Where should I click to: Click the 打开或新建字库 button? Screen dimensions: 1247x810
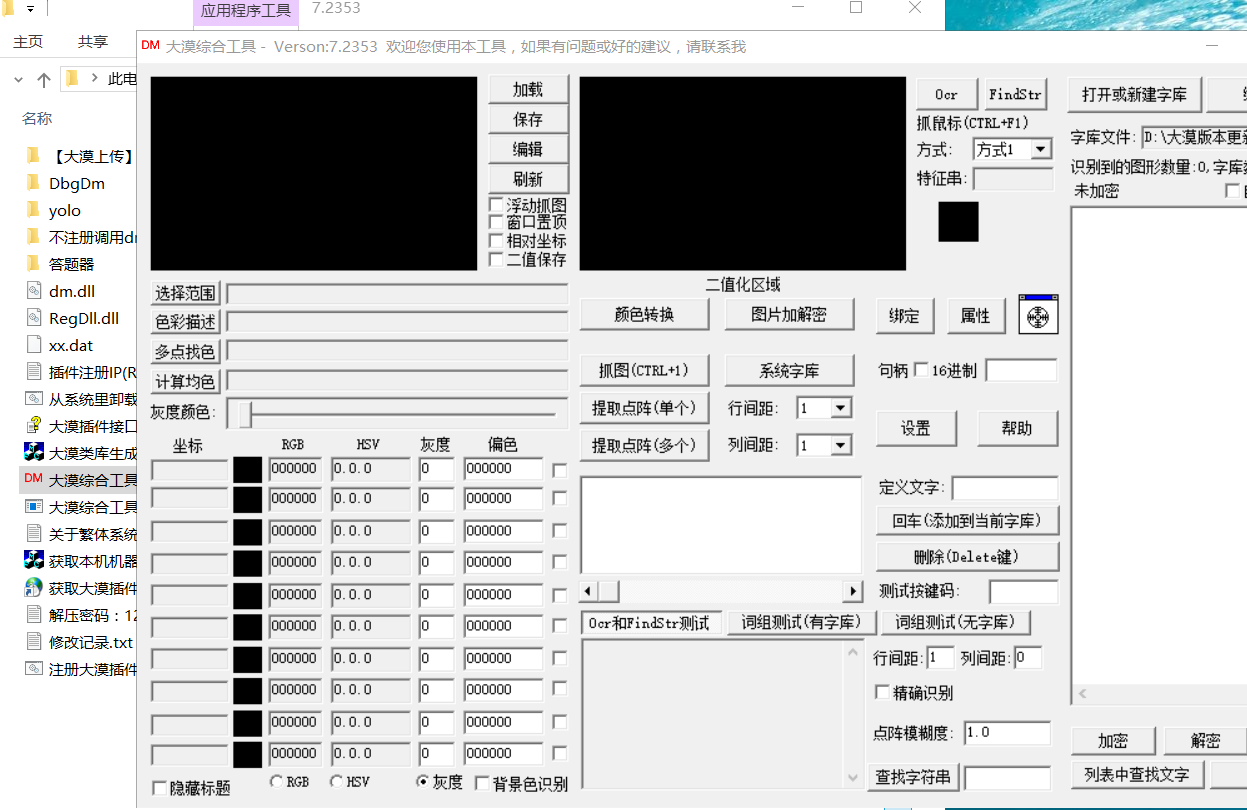tap(1134, 95)
